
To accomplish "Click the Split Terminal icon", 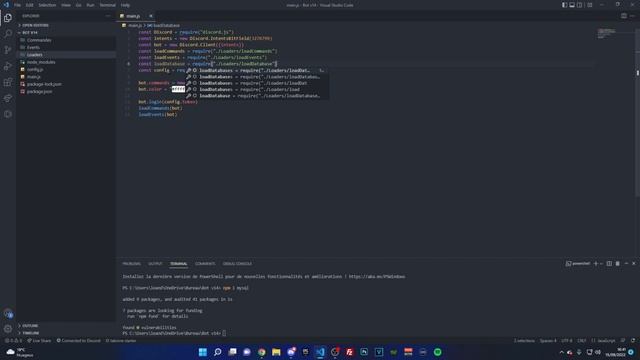I will [x=609, y=264].
